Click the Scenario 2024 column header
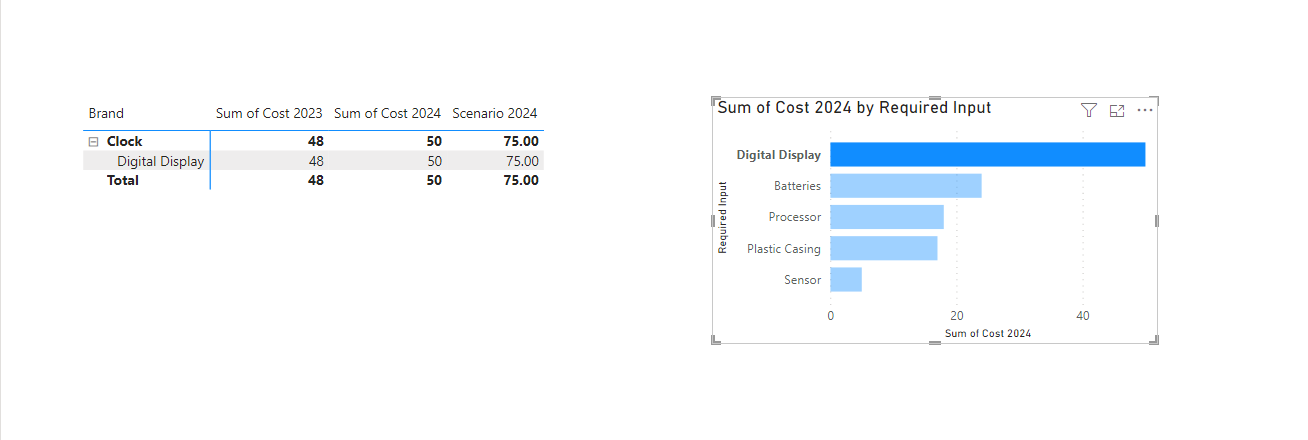Viewport: 1308px width, 440px height. pyautogui.click(x=495, y=114)
